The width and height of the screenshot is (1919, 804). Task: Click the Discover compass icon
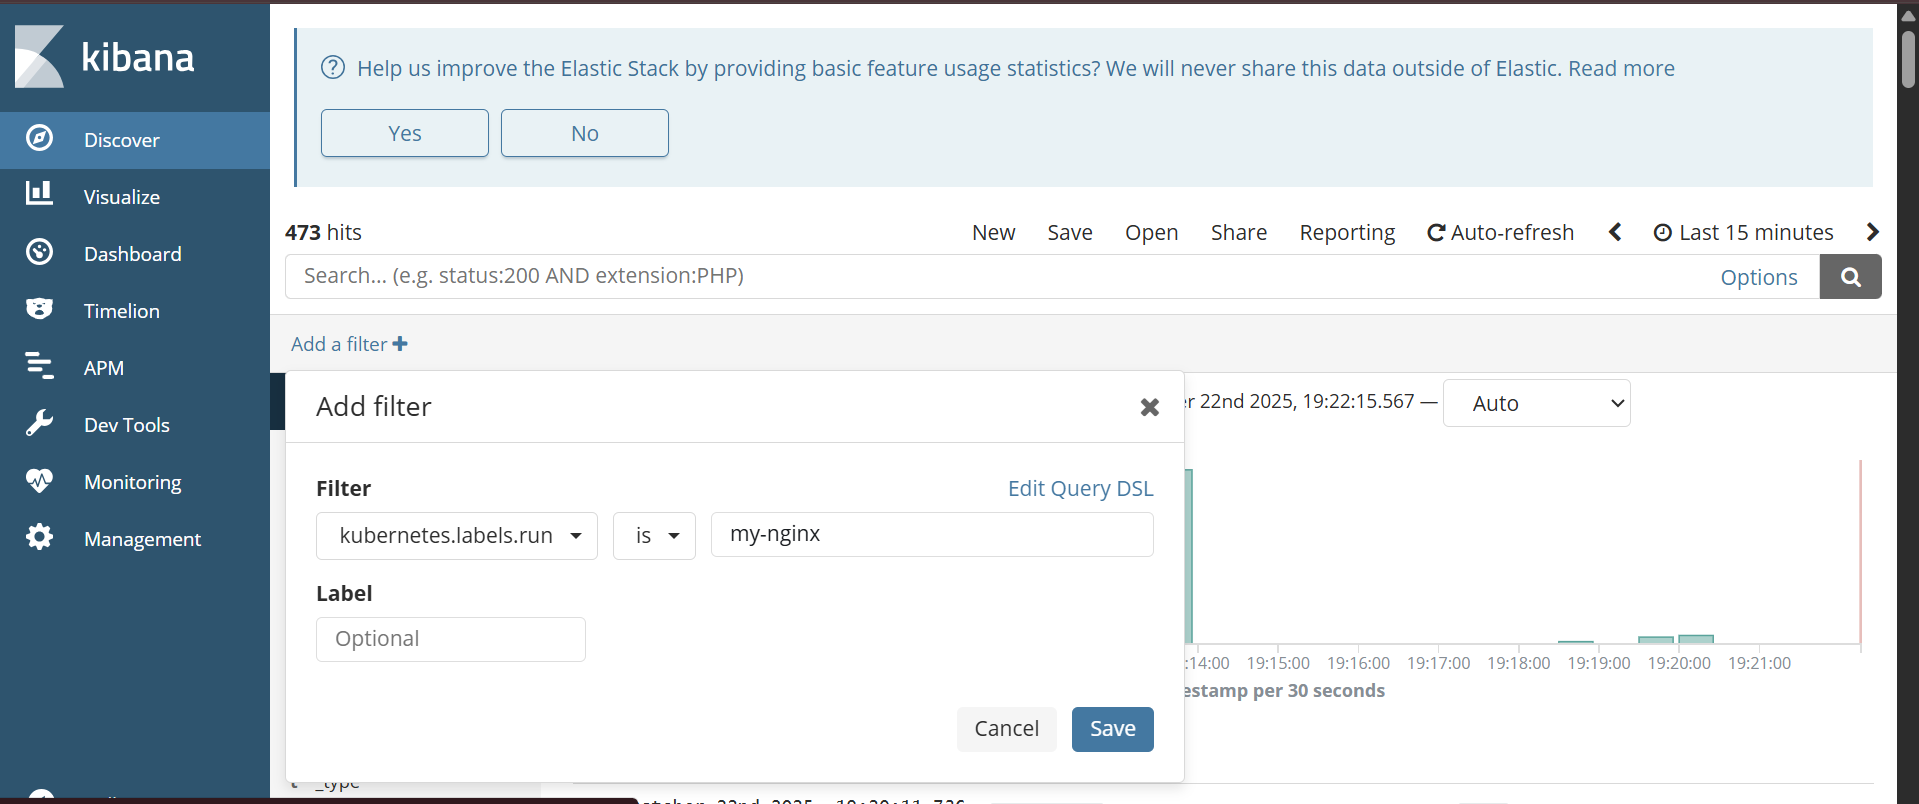39,138
